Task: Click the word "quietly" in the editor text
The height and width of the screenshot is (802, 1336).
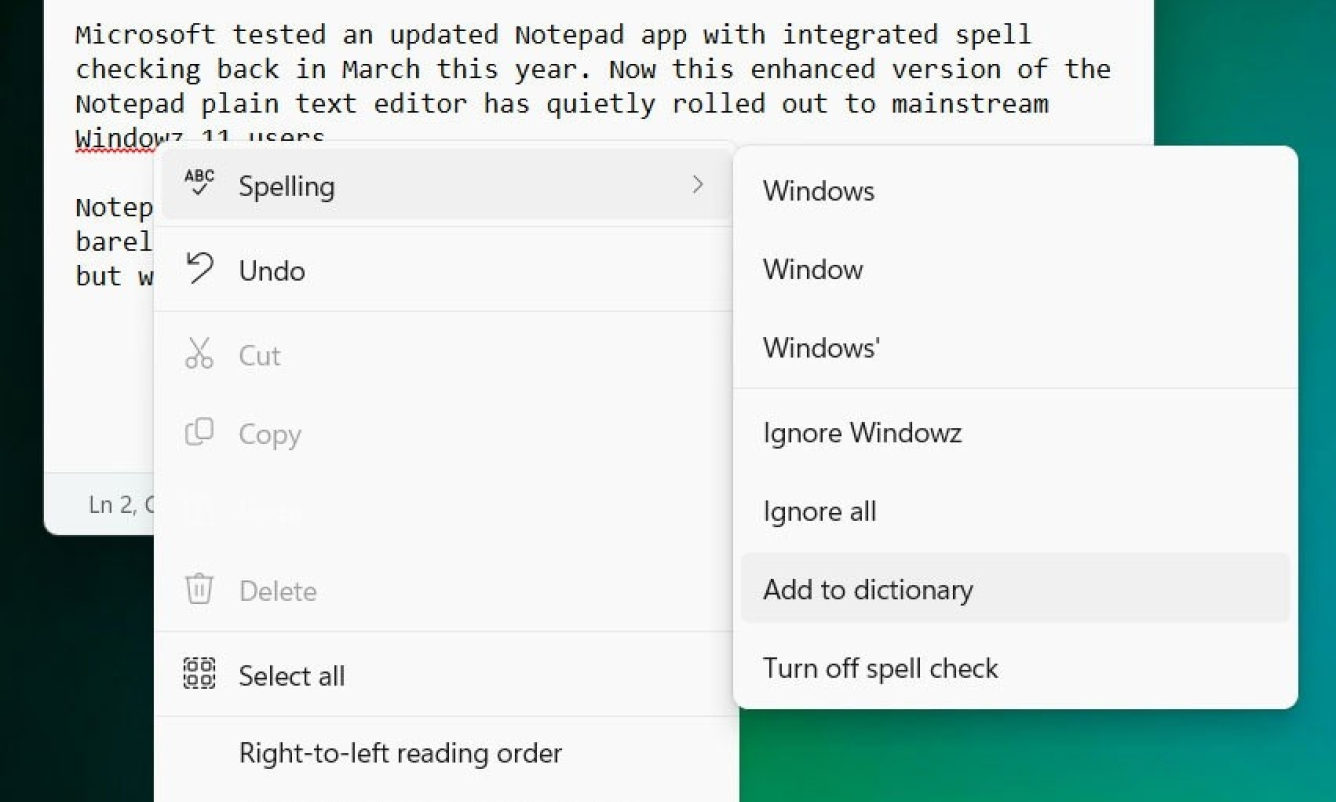Action: tap(601, 103)
